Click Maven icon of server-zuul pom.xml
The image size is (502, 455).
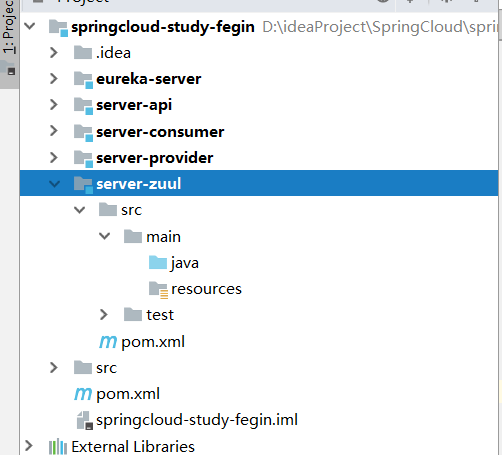[x=108, y=342]
